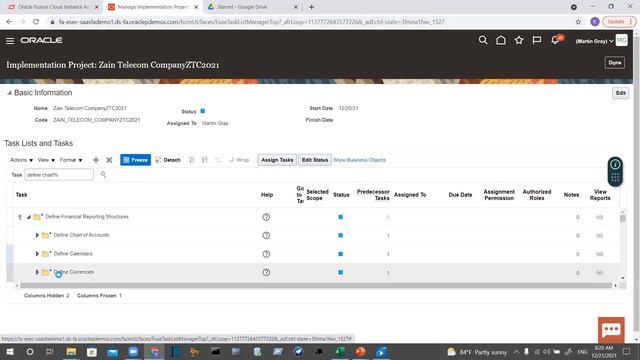Click the vertical scrollbar of task table
This screenshot has width=640, height=360.
(x=622, y=219)
